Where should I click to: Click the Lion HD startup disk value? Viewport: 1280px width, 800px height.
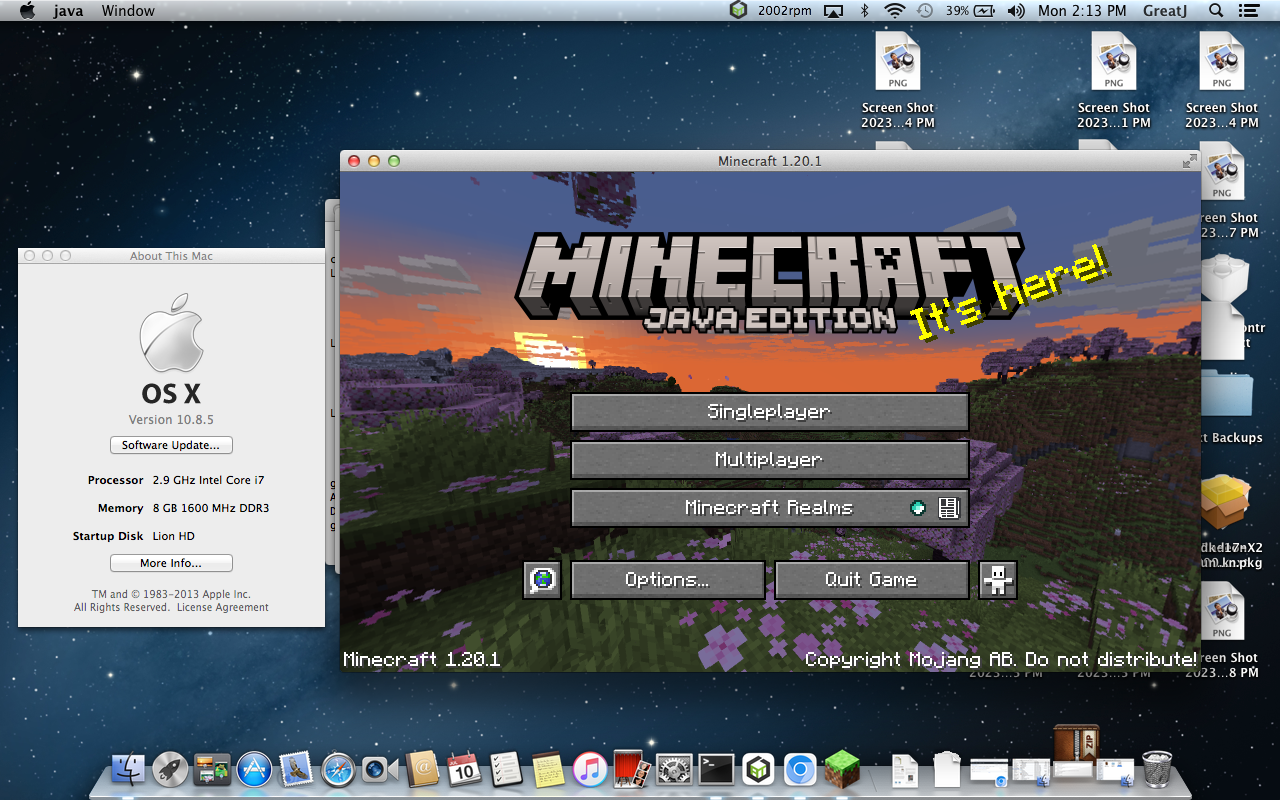(174, 537)
